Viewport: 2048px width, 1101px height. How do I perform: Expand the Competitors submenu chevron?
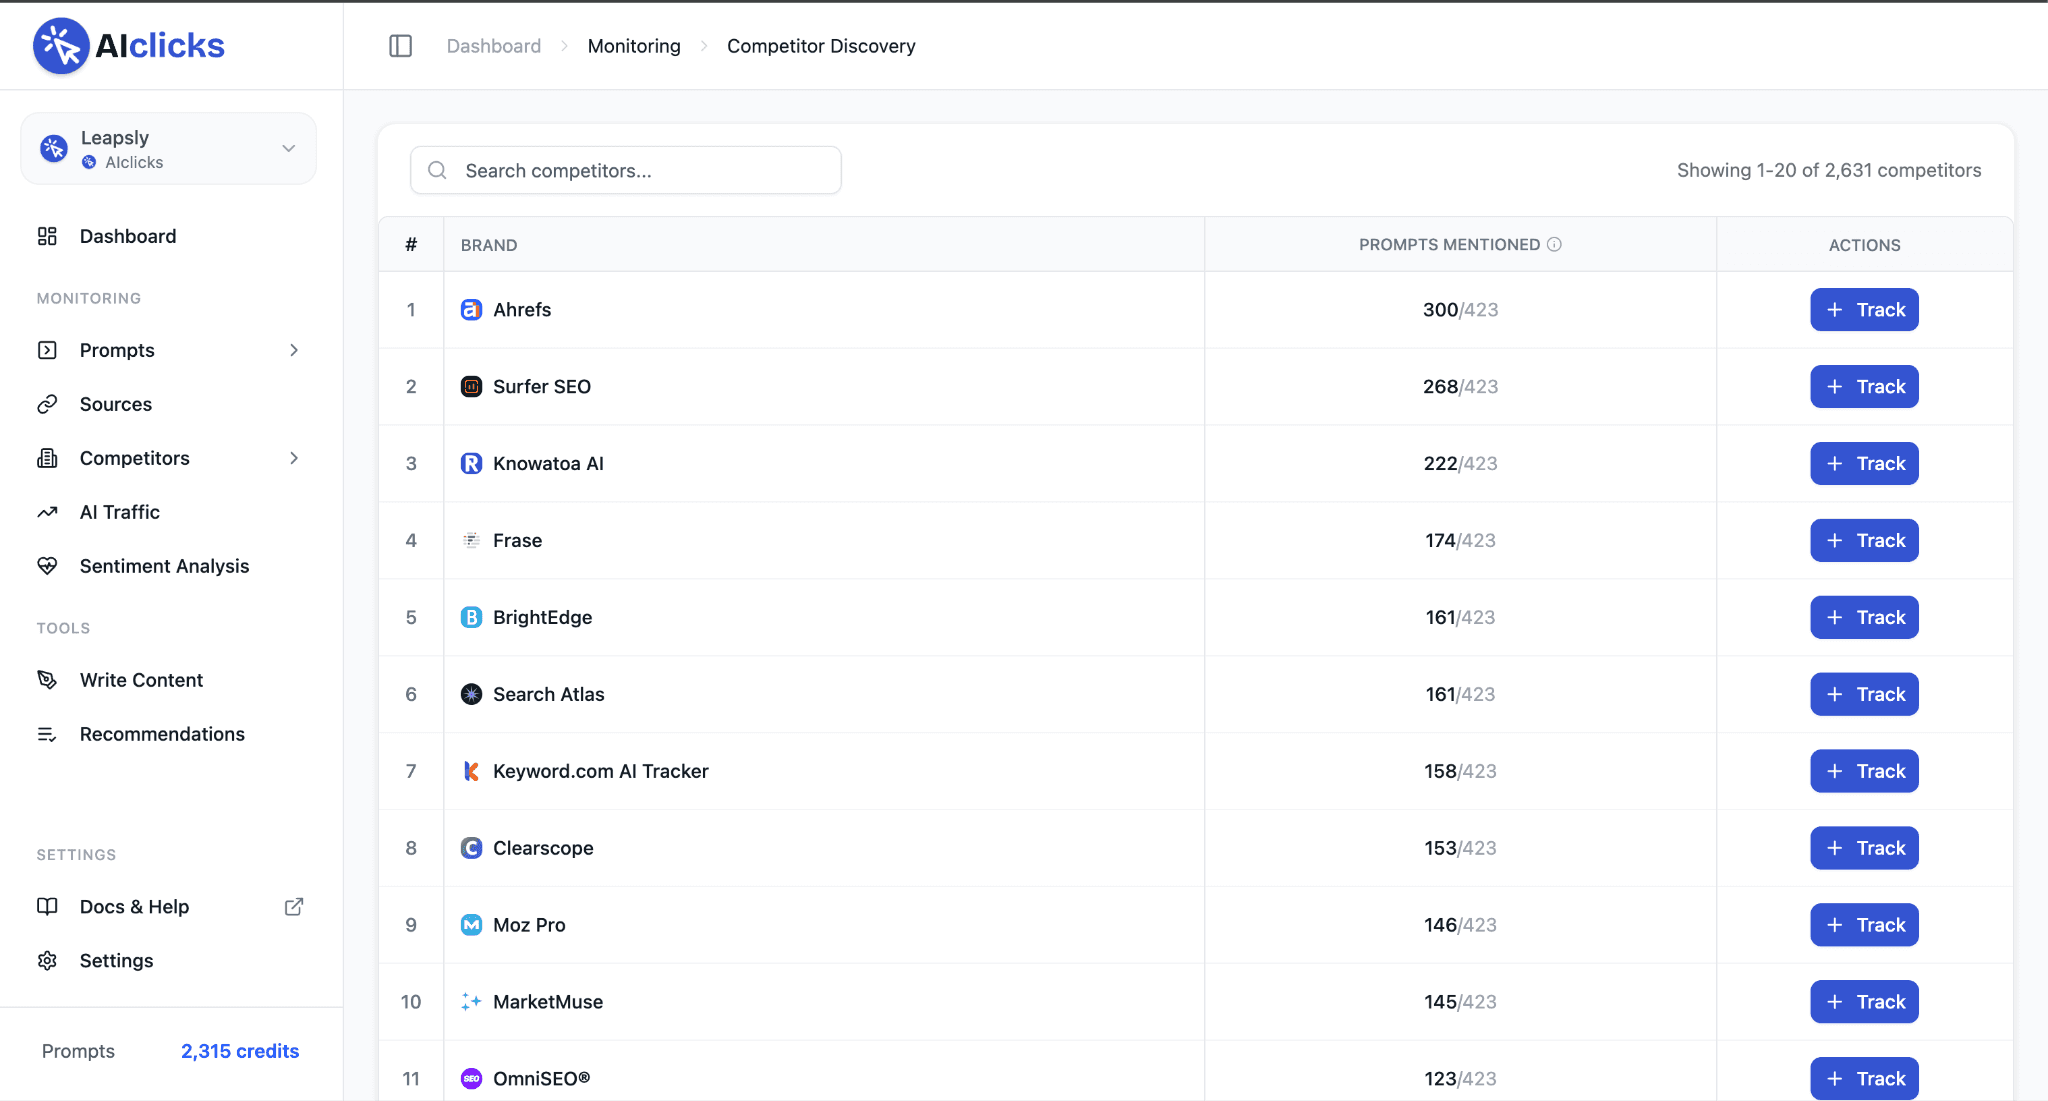click(294, 458)
